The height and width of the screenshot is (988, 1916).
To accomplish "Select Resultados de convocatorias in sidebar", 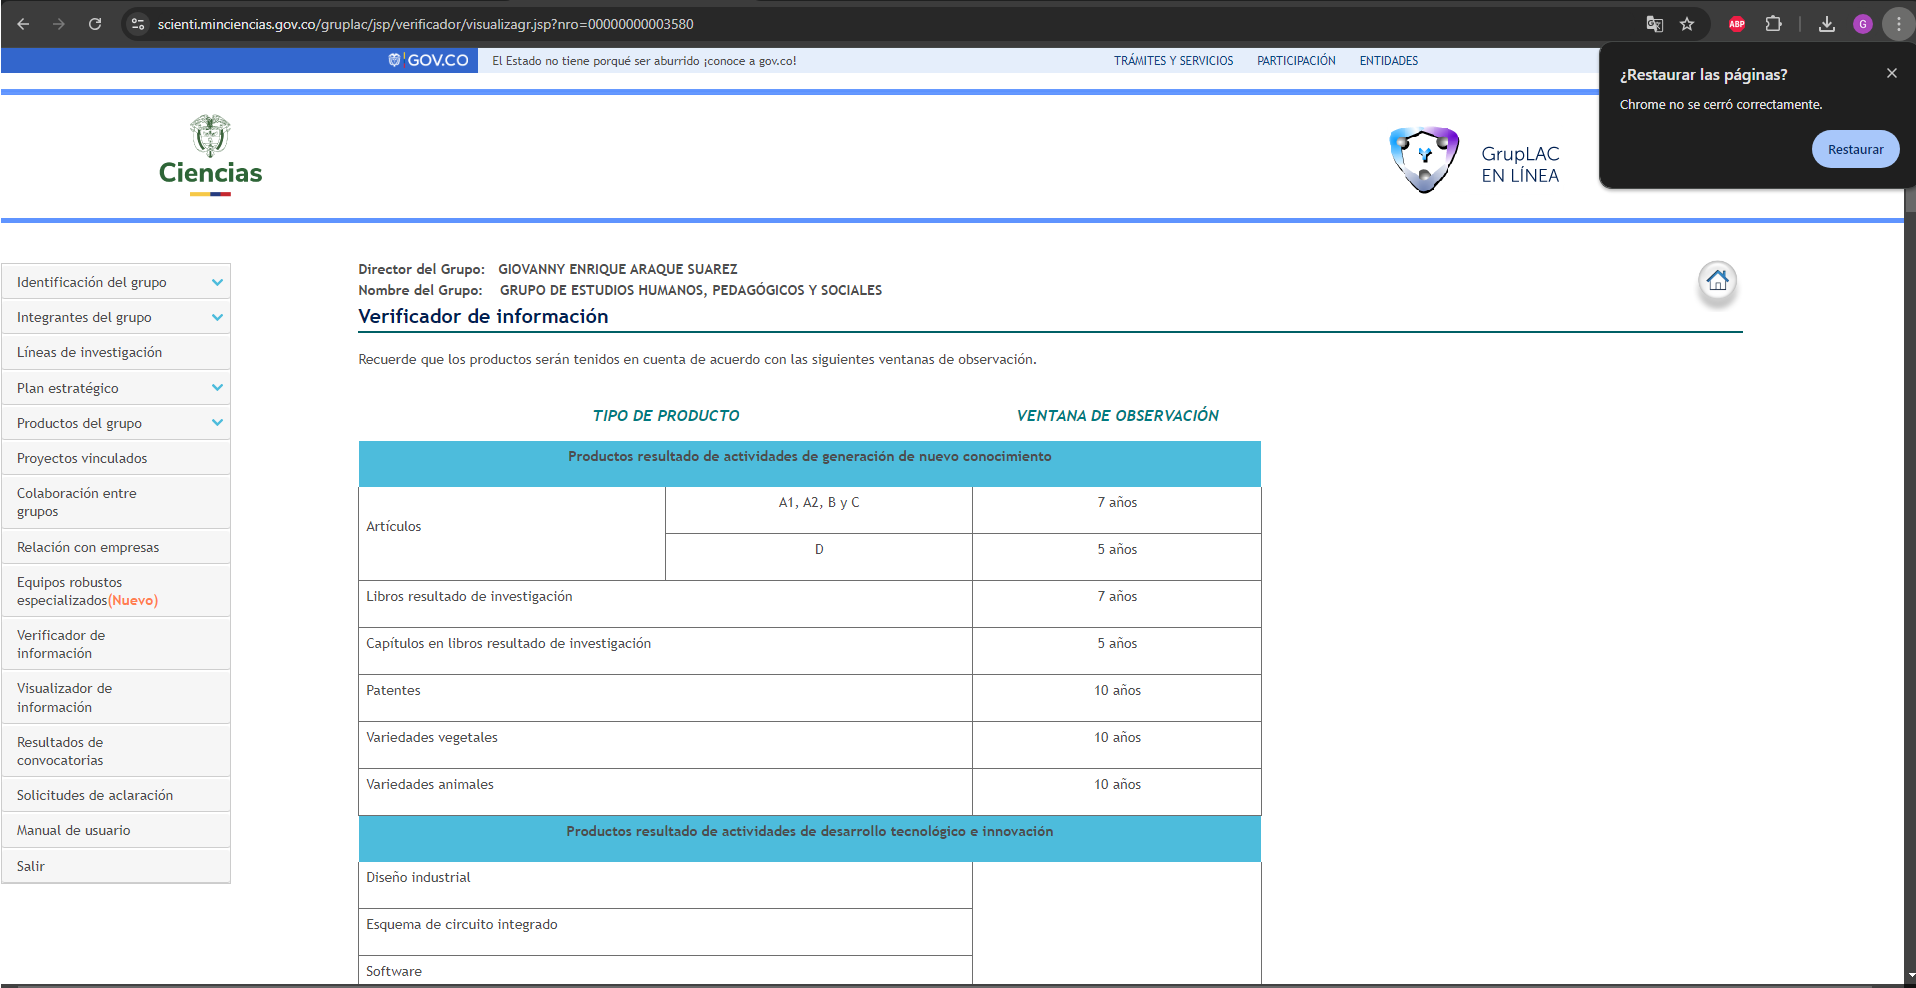I will click(60, 751).
